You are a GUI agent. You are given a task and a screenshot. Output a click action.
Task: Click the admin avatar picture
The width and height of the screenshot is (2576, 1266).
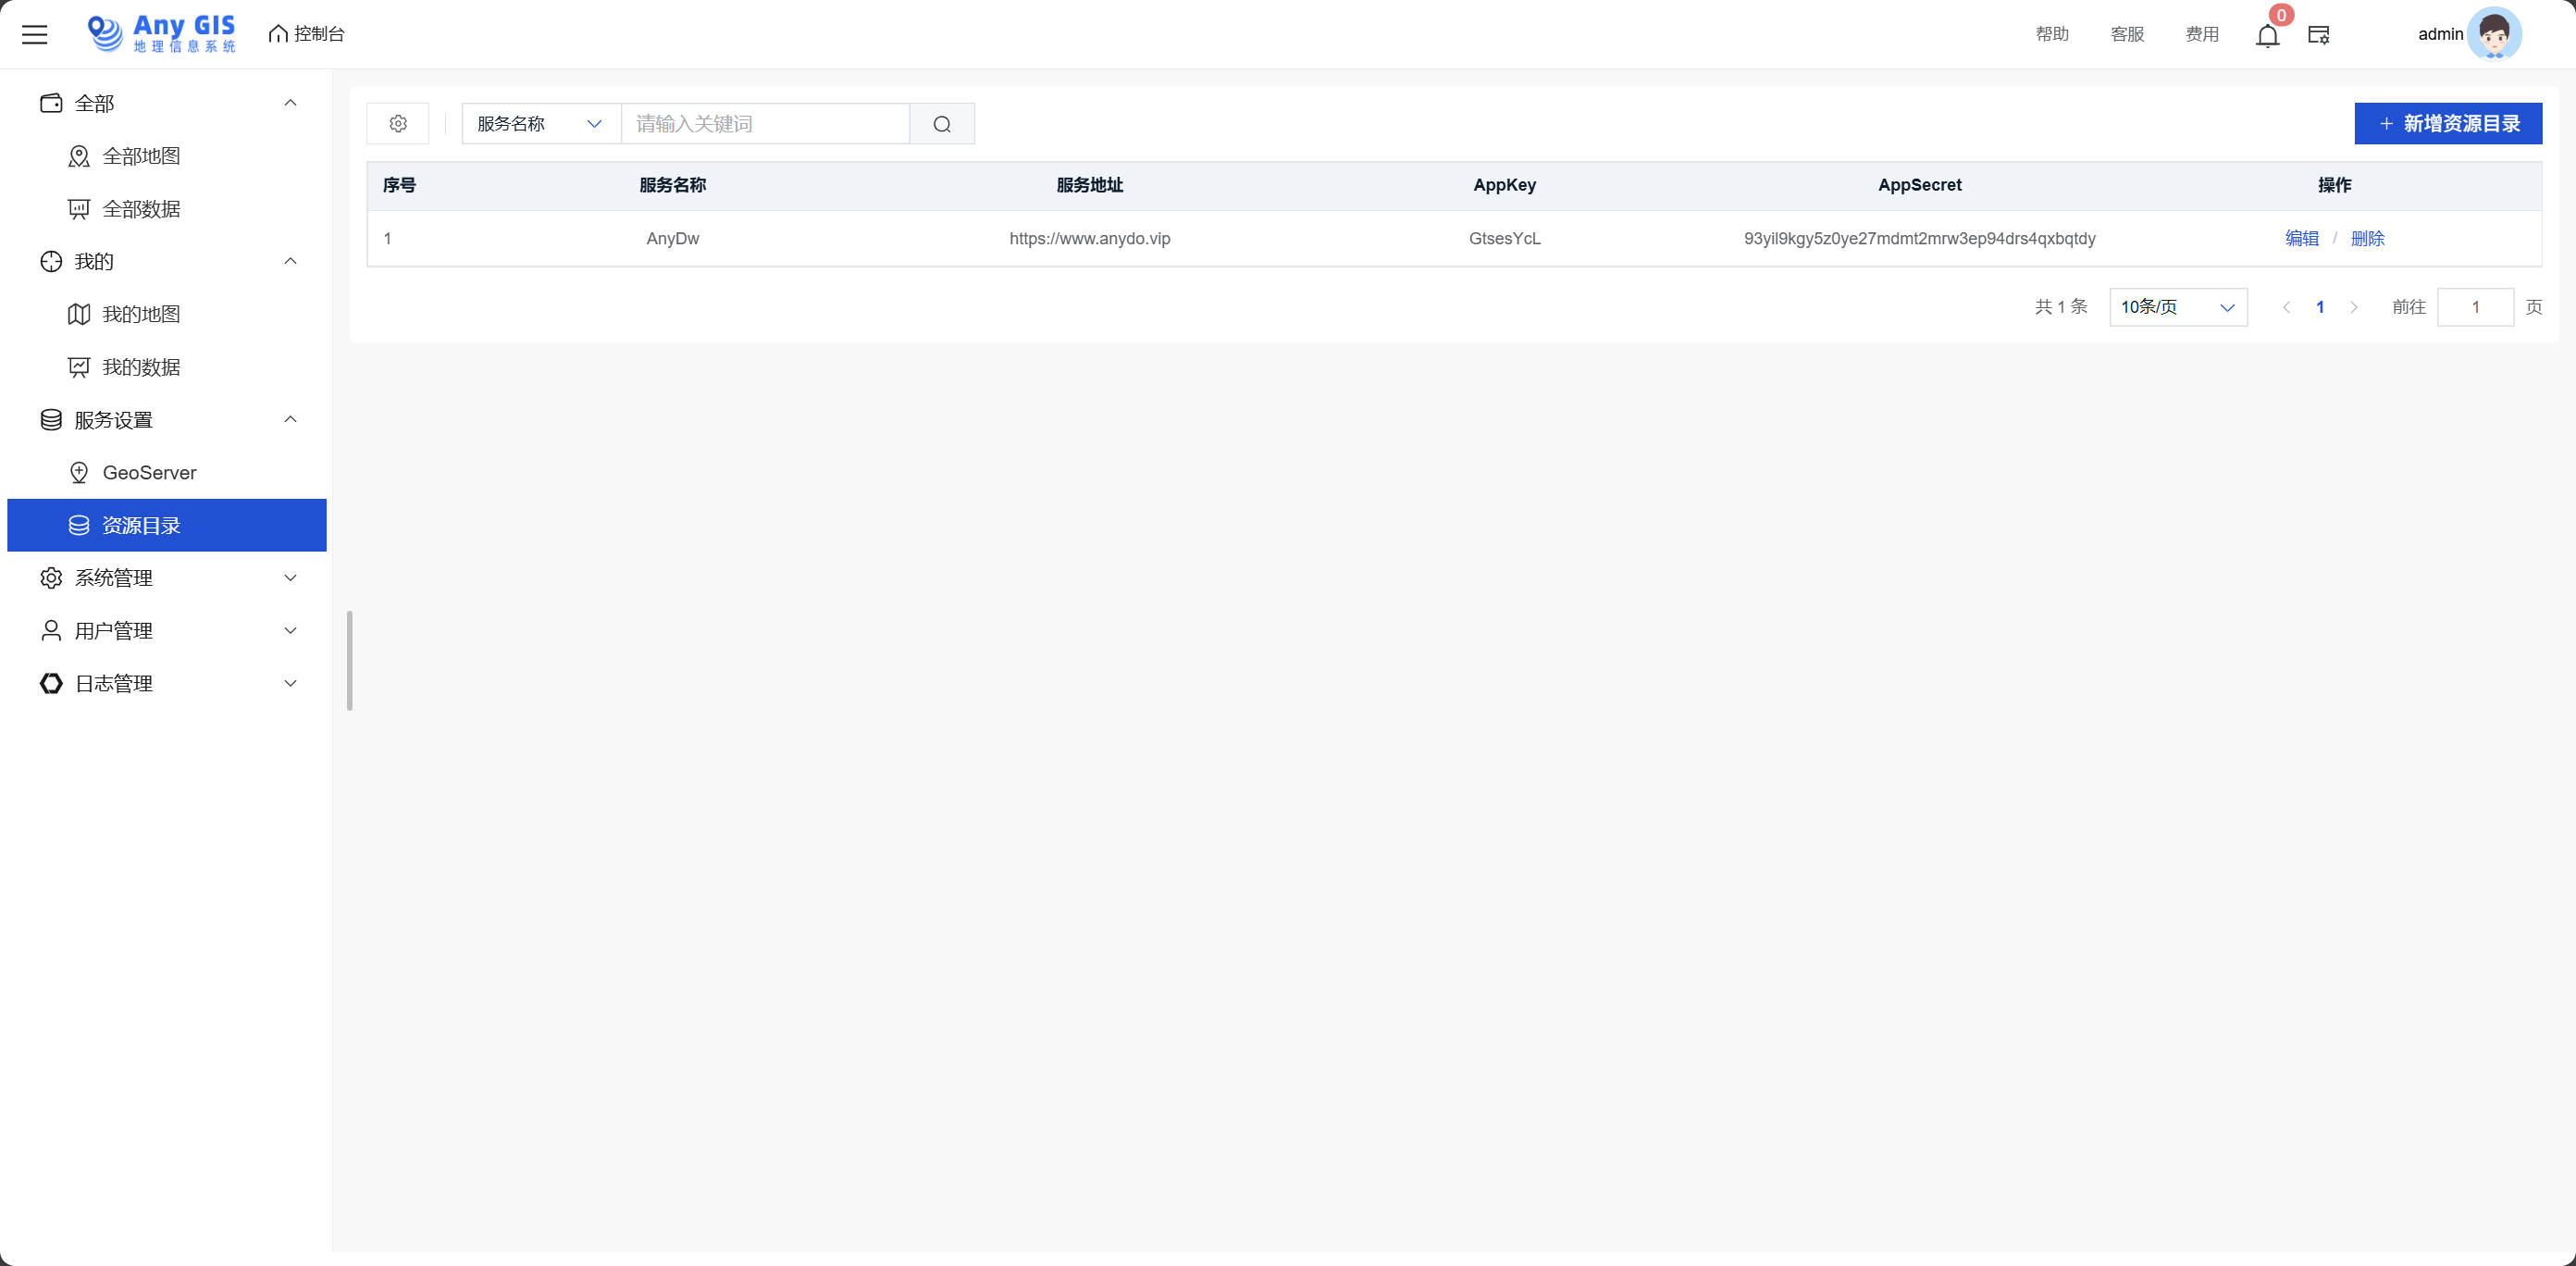[x=2493, y=34]
